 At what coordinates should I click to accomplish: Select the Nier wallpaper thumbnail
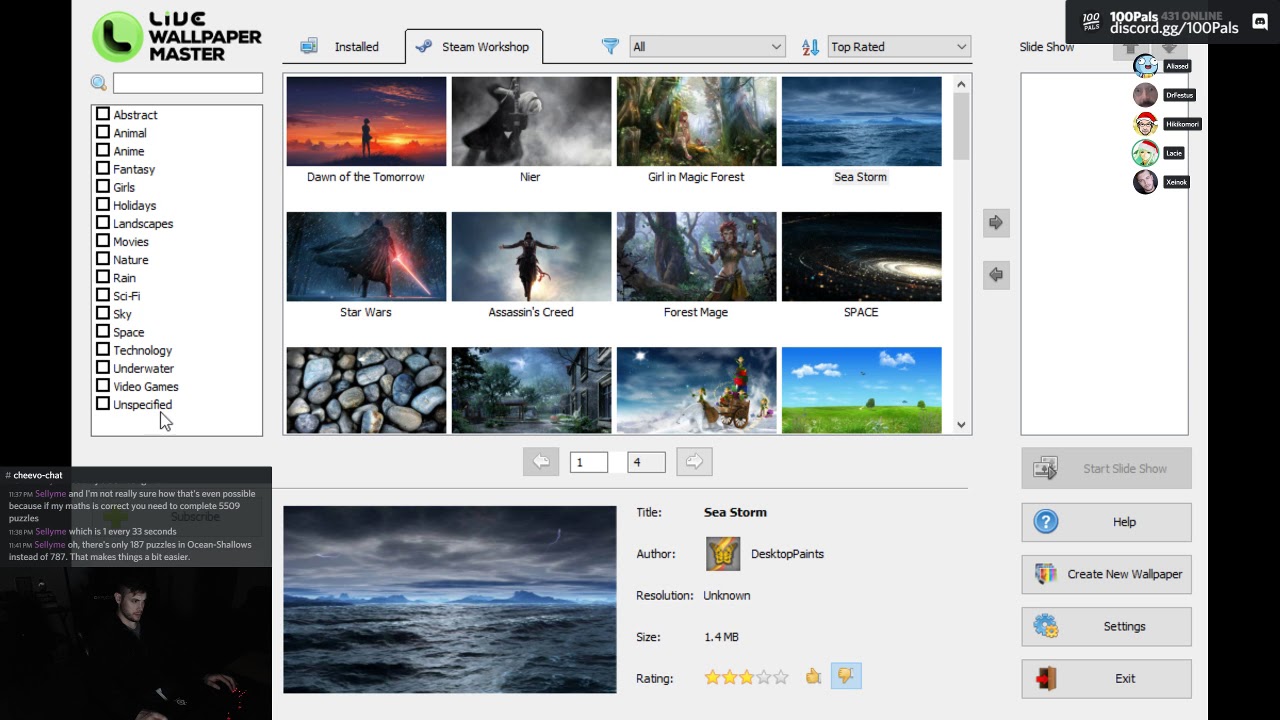(x=531, y=121)
